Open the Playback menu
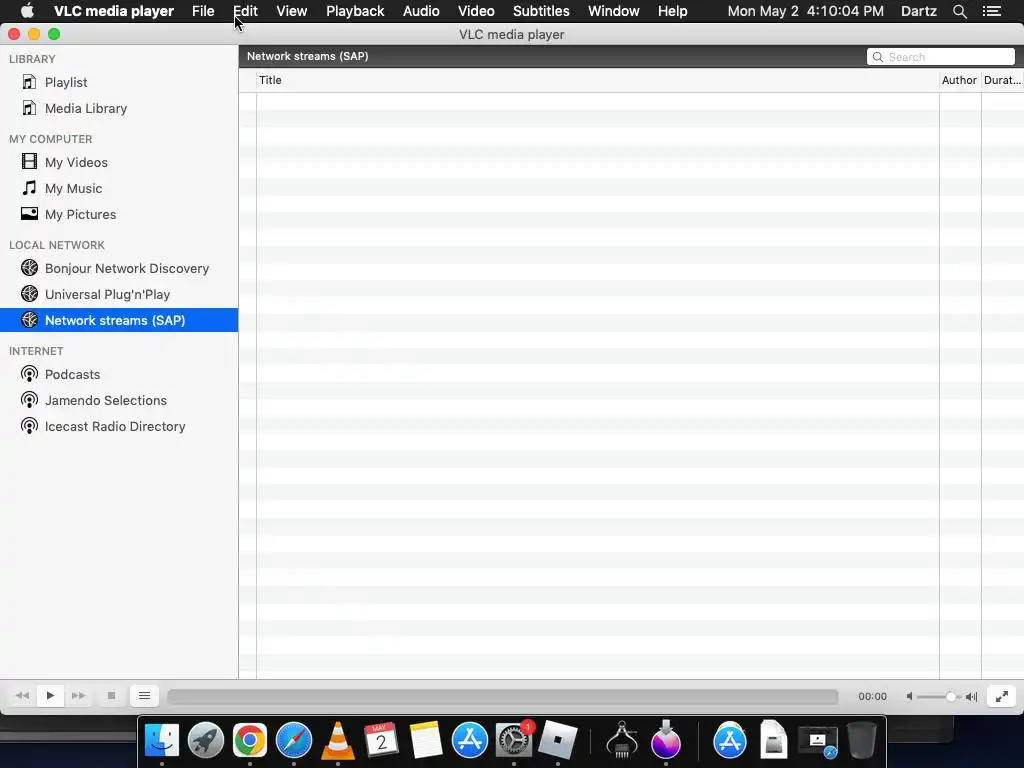The width and height of the screenshot is (1024, 768). tap(355, 11)
